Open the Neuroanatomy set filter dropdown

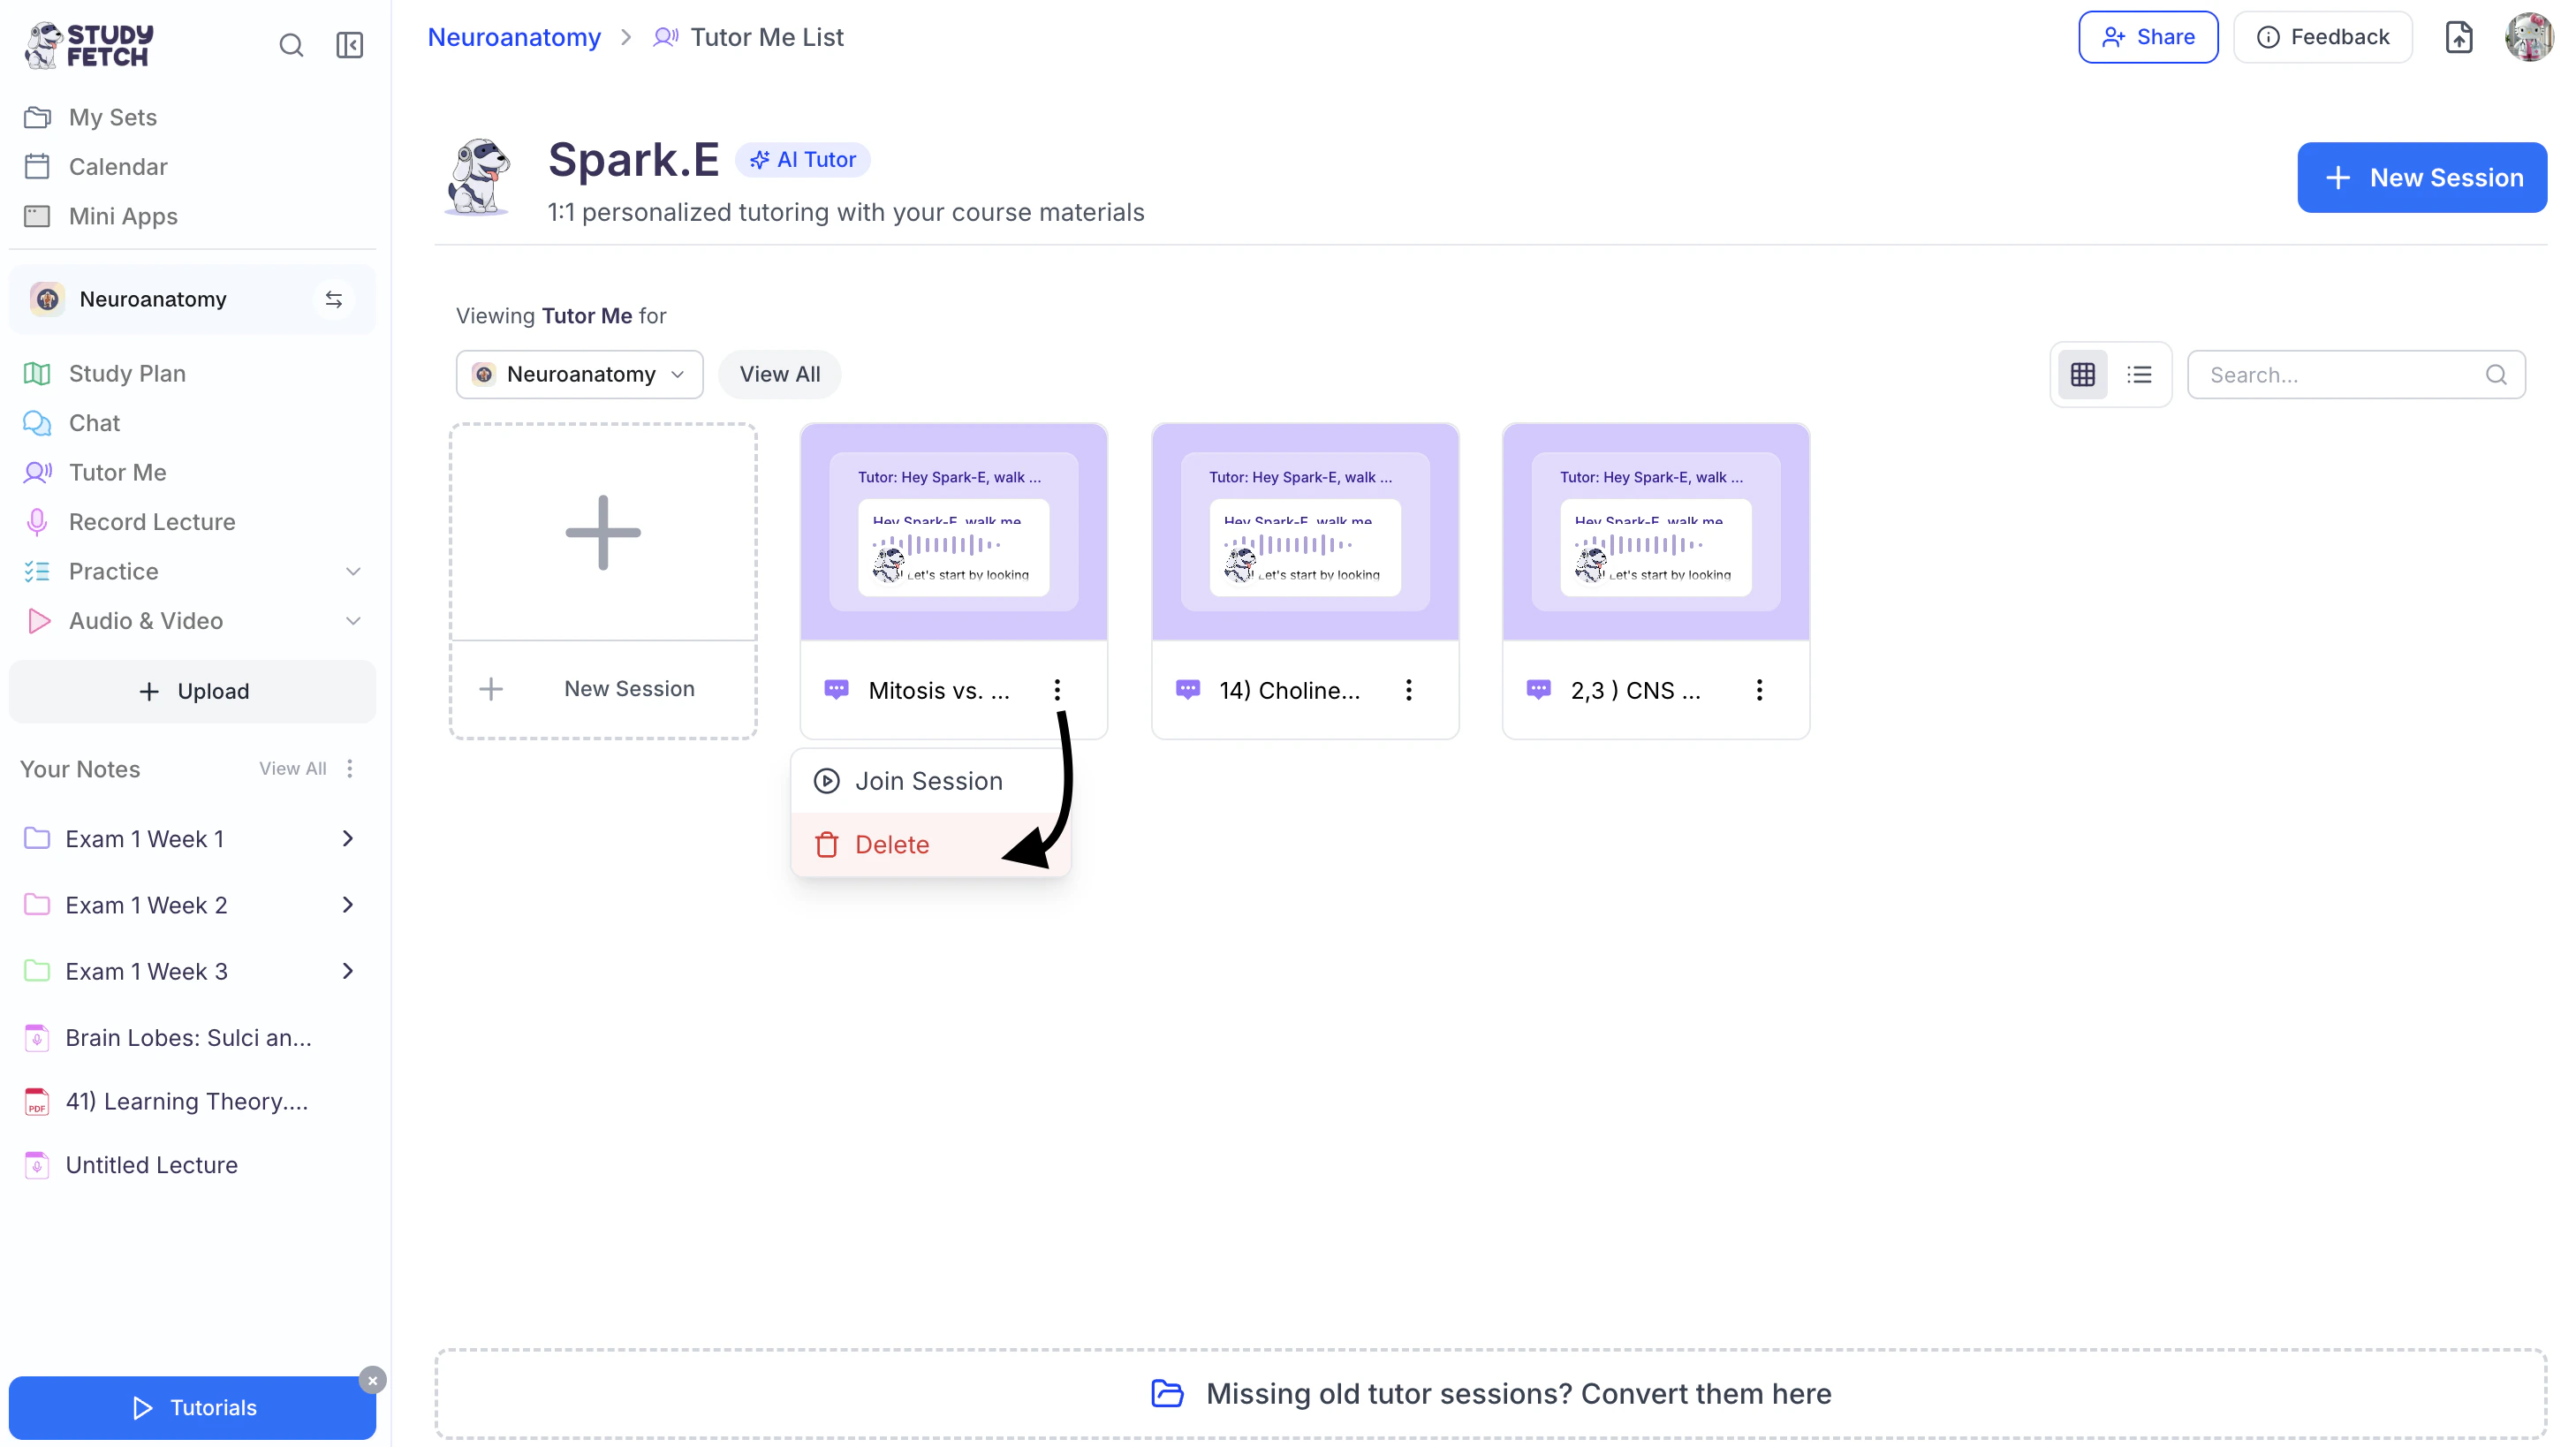(x=579, y=374)
